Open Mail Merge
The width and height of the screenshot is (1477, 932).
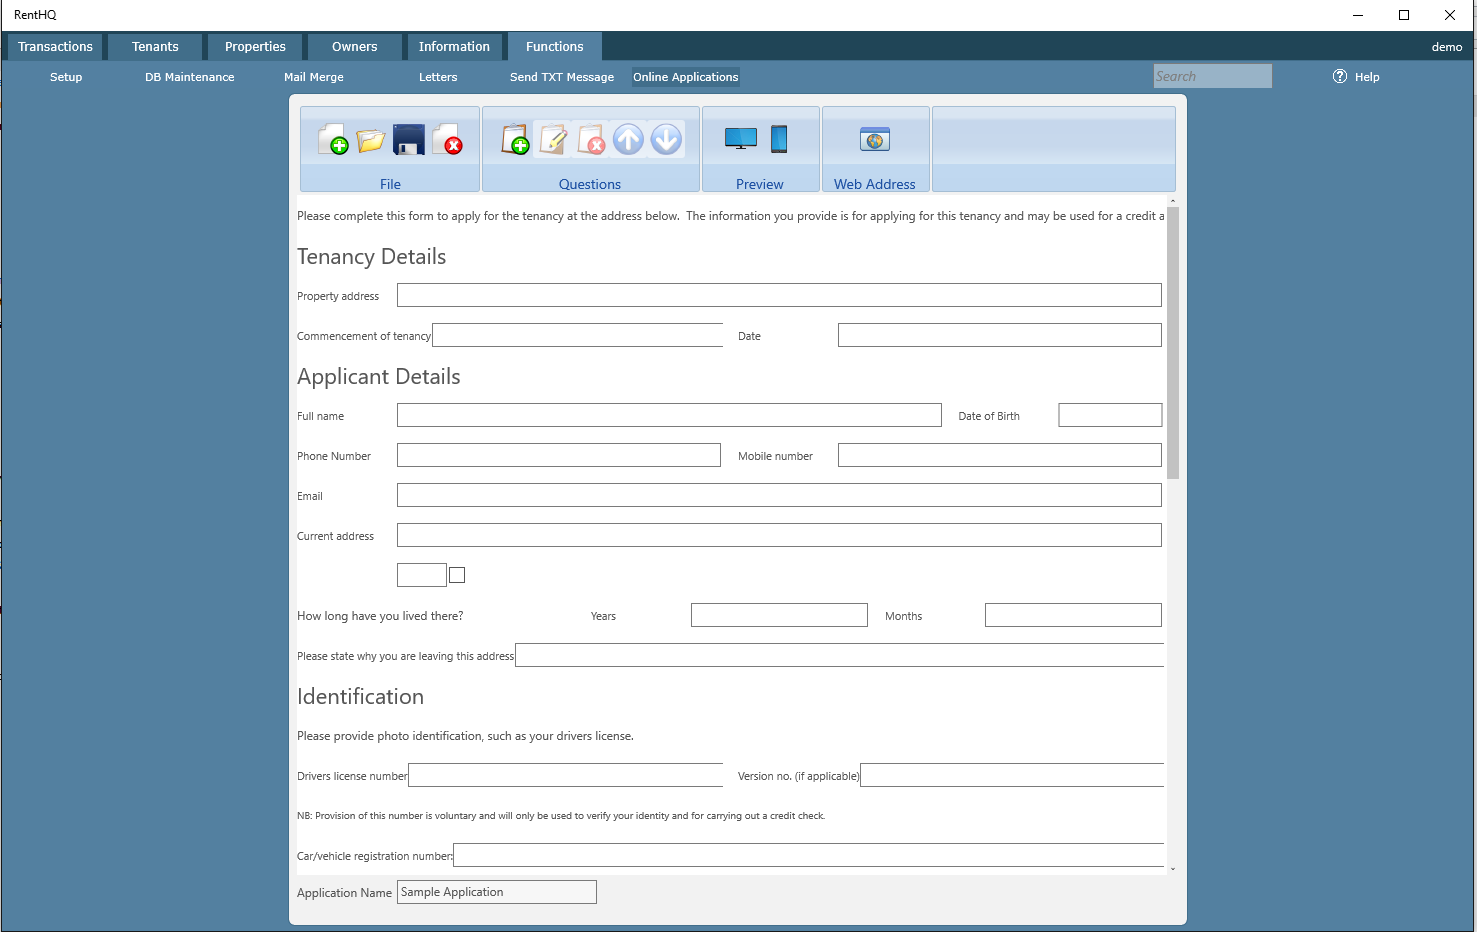pos(314,77)
